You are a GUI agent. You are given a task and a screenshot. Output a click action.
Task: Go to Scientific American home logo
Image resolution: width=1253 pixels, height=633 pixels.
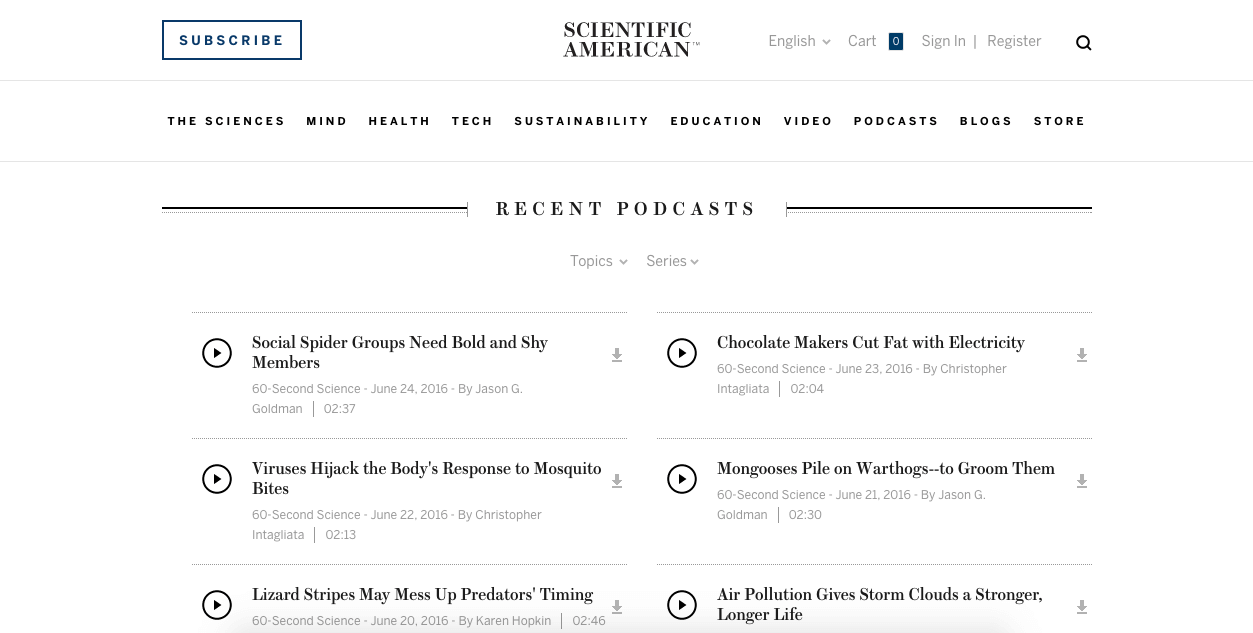point(631,40)
